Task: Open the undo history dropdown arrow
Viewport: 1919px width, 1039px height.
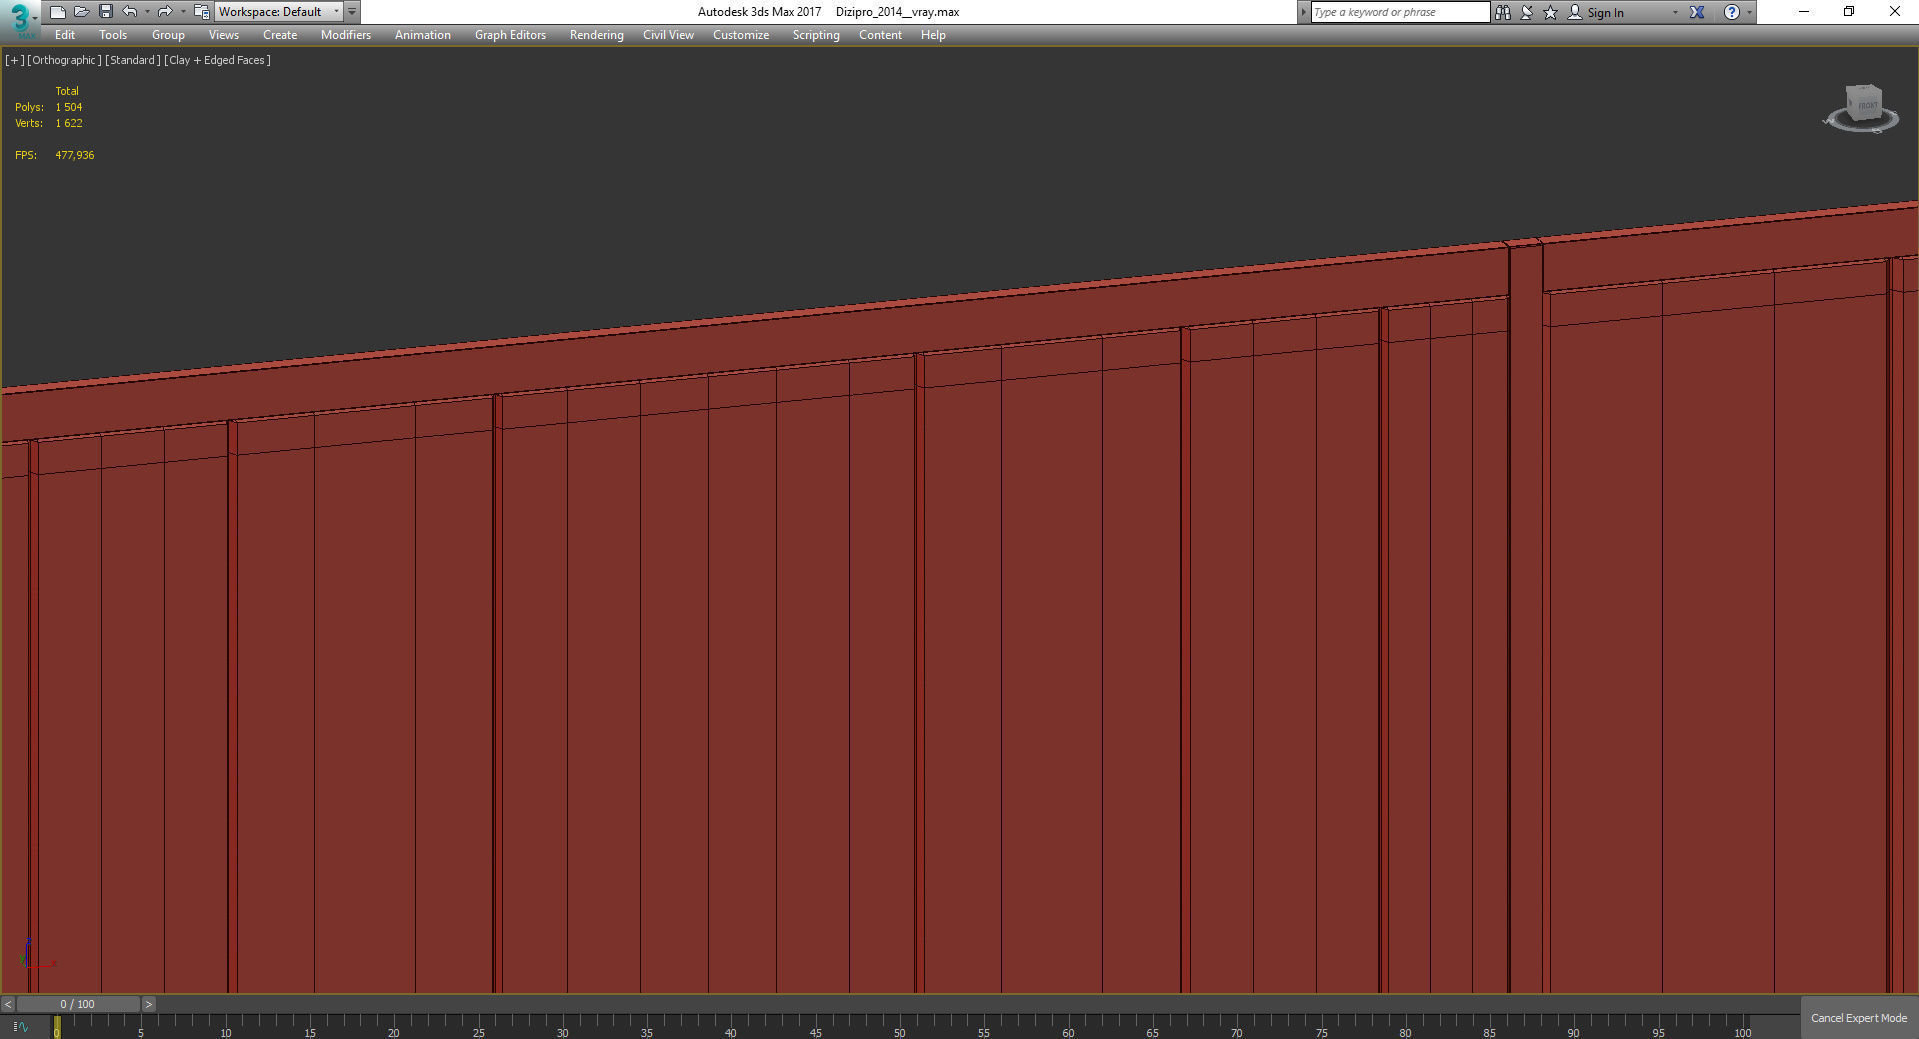Action: point(147,12)
